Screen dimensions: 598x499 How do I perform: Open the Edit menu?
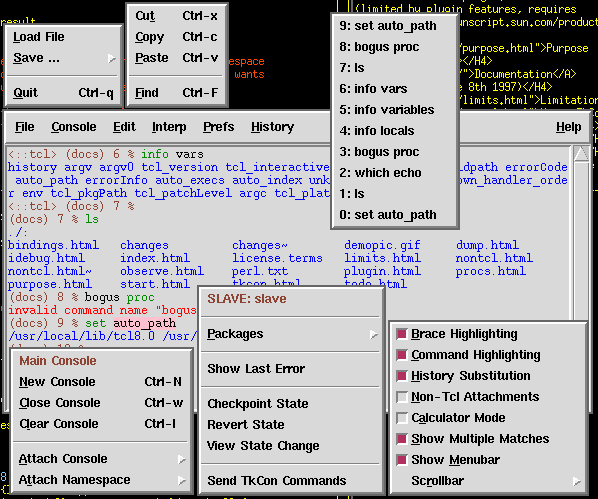[x=124, y=127]
